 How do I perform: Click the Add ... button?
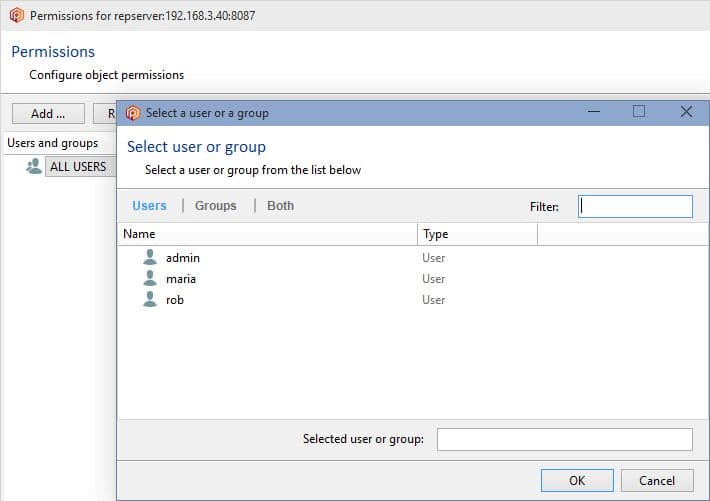[x=48, y=114]
